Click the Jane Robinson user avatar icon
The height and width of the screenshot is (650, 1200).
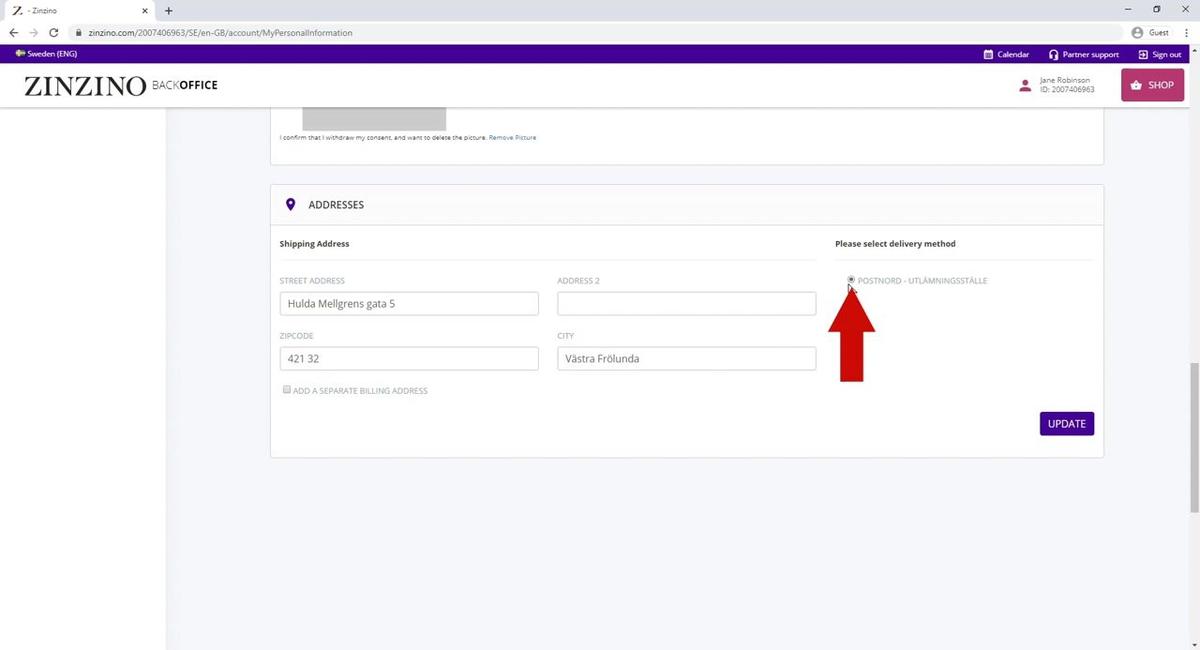pos(1025,86)
